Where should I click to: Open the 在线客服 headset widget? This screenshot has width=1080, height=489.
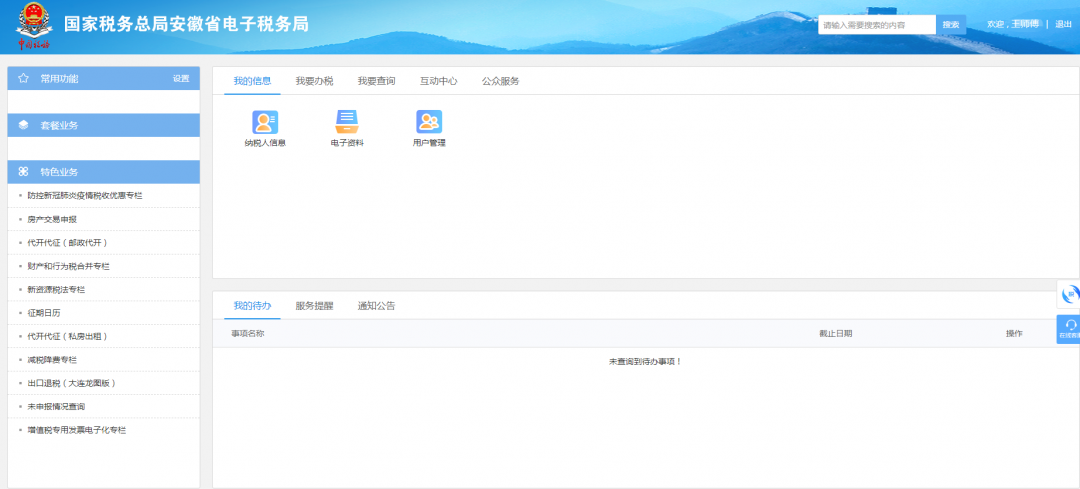[1070, 329]
